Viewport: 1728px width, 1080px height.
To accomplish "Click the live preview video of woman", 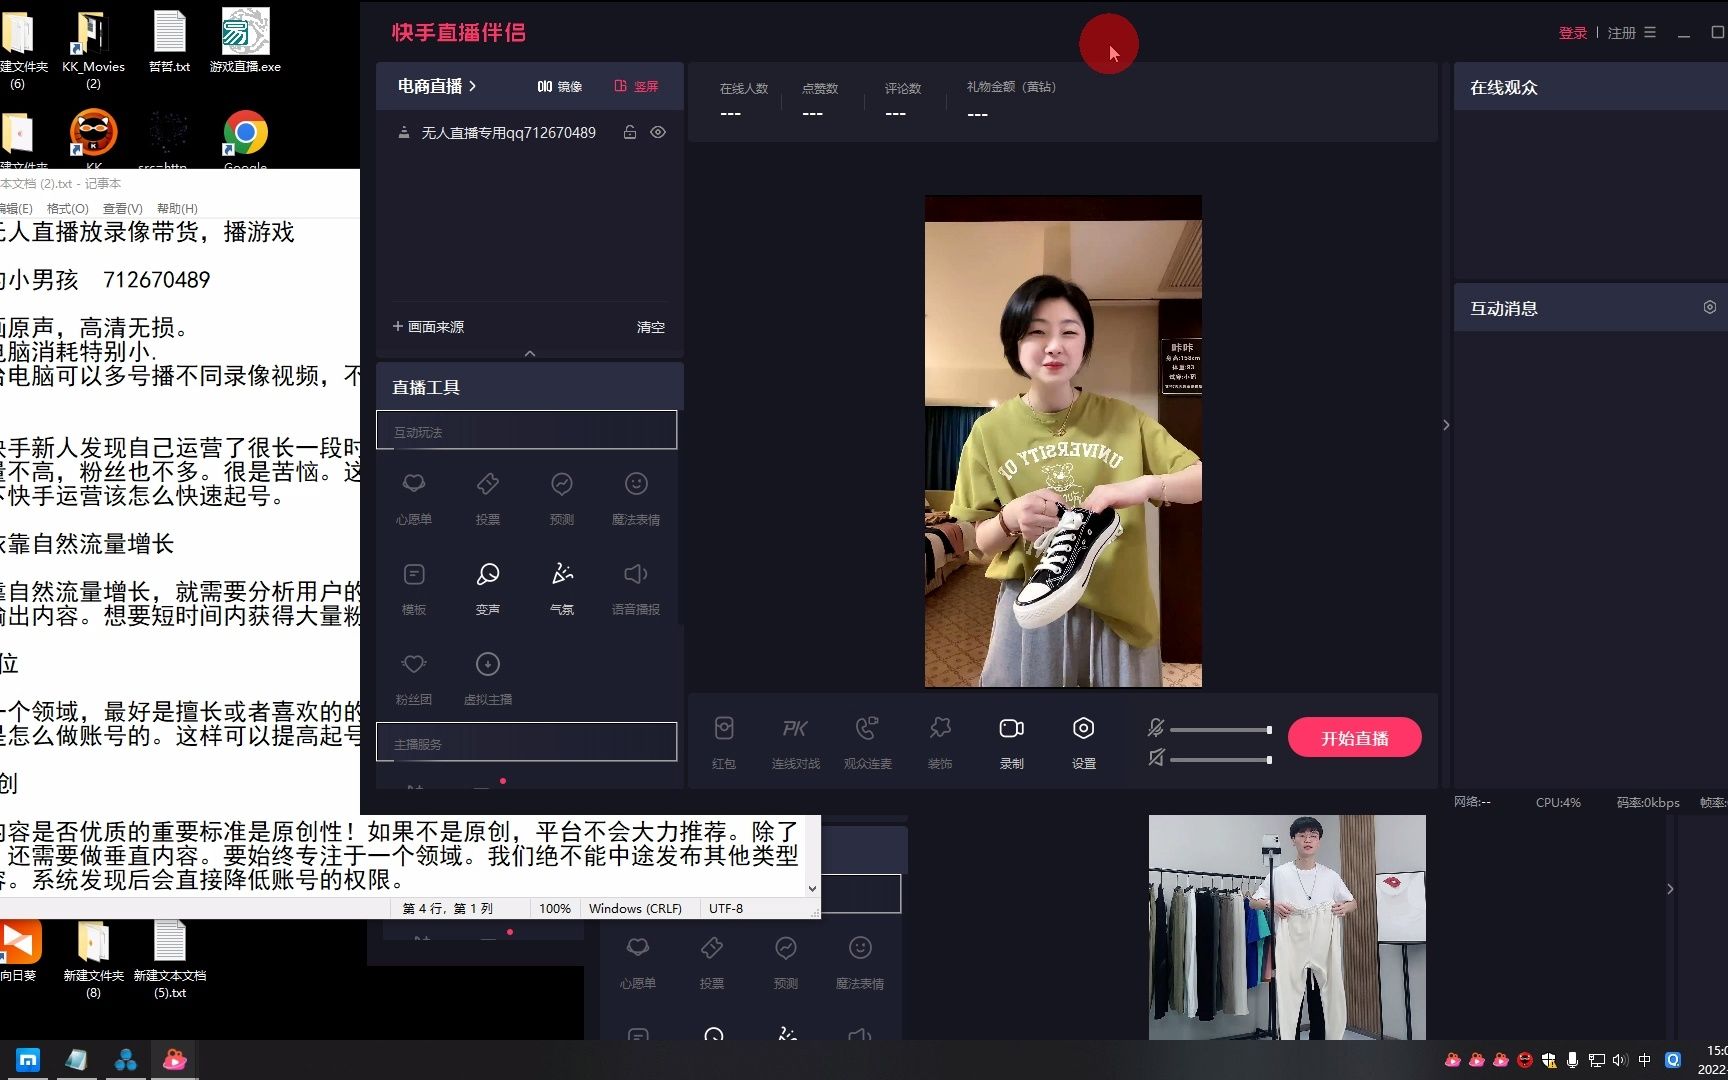I will point(1063,441).
